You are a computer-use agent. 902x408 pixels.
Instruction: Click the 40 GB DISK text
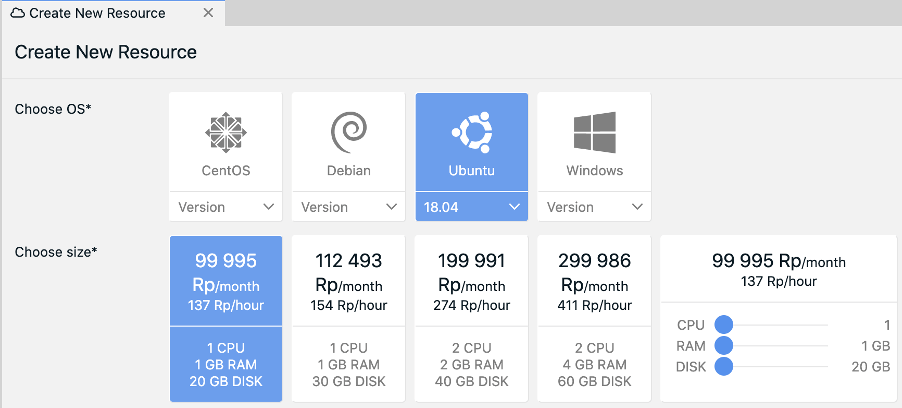(472, 381)
